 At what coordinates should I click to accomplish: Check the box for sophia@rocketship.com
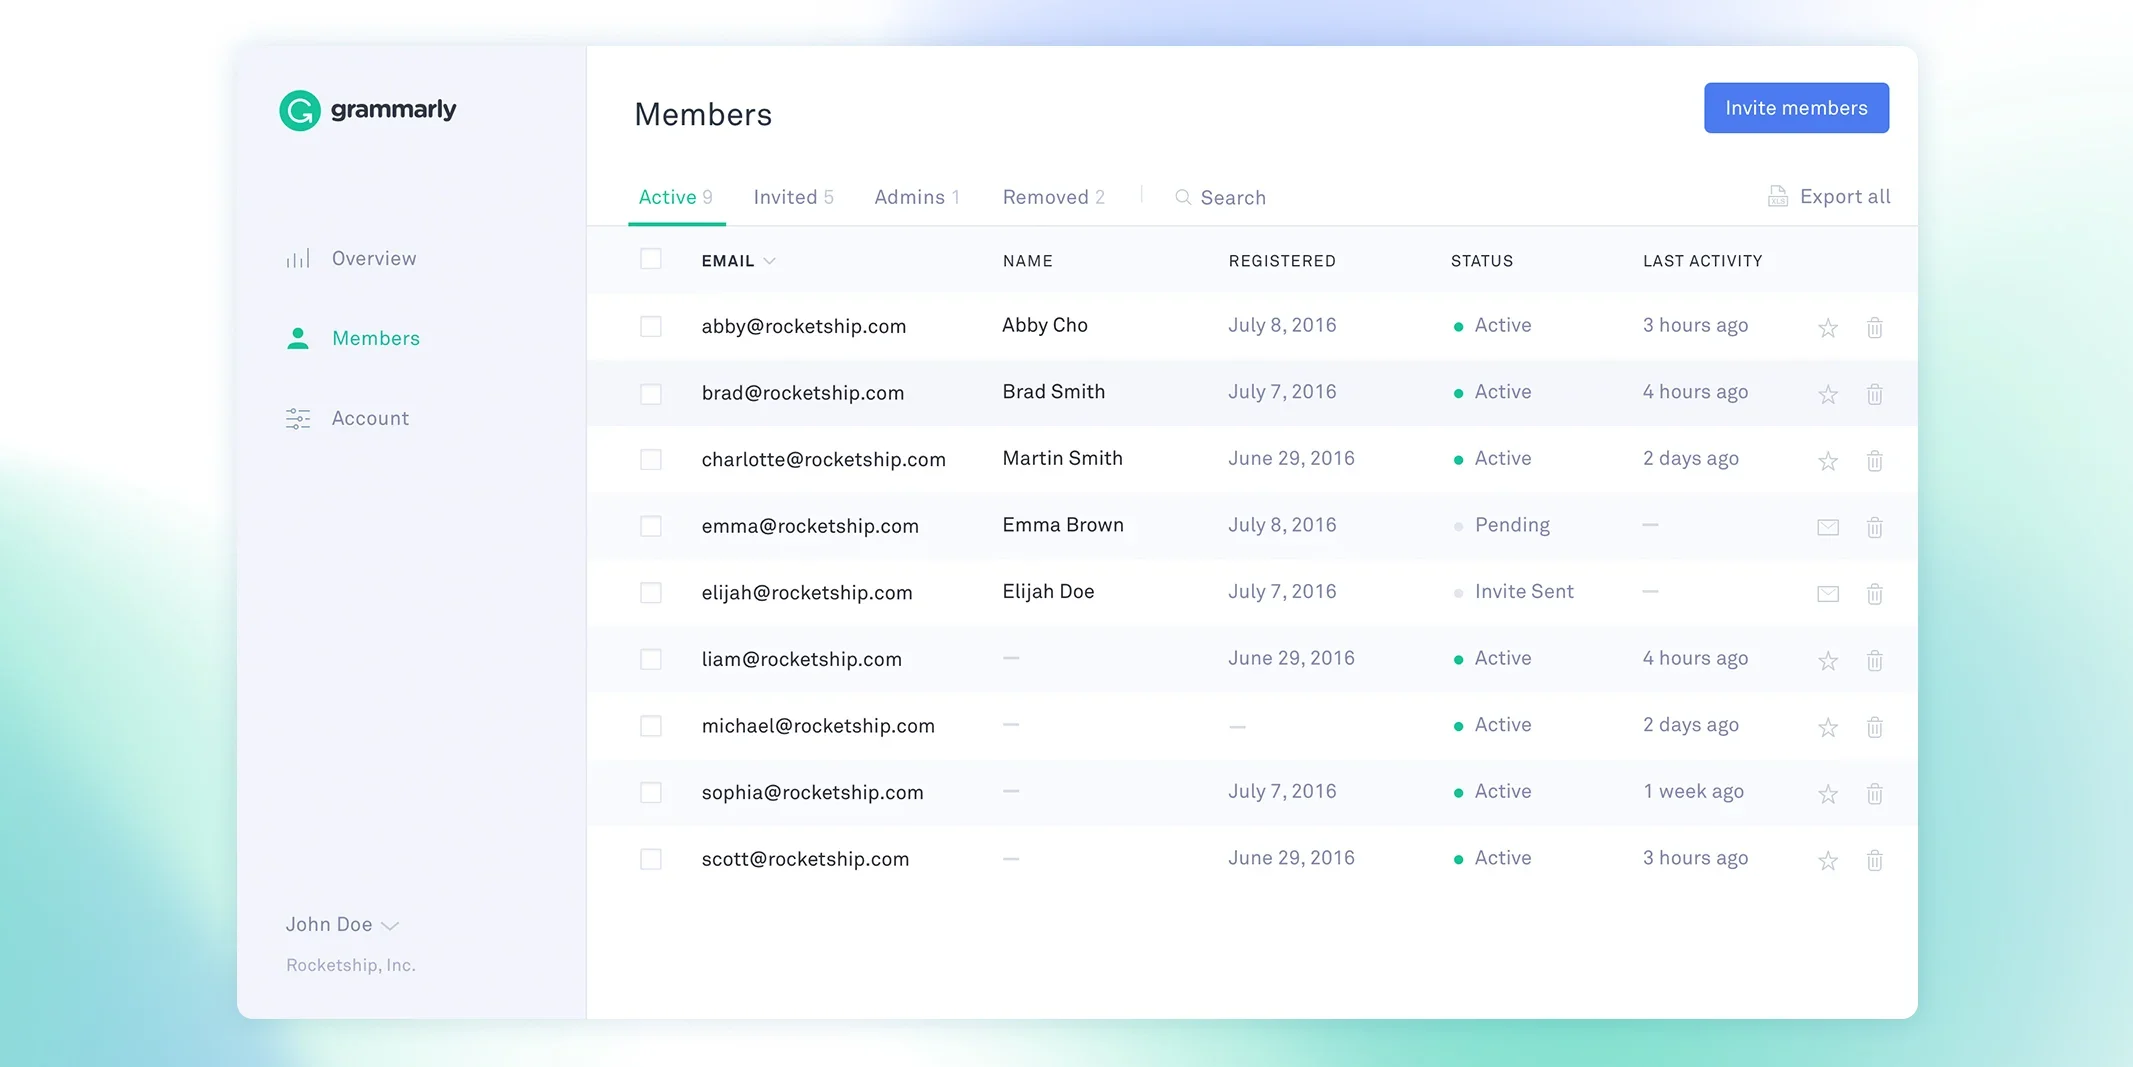(x=651, y=792)
